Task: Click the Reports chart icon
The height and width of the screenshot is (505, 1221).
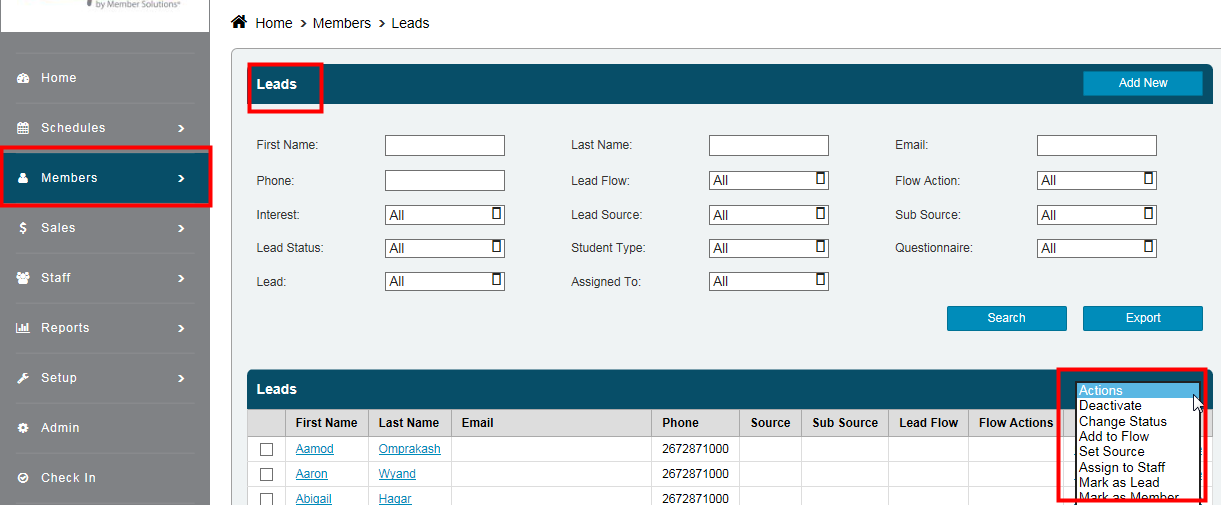Action: tap(23, 328)
